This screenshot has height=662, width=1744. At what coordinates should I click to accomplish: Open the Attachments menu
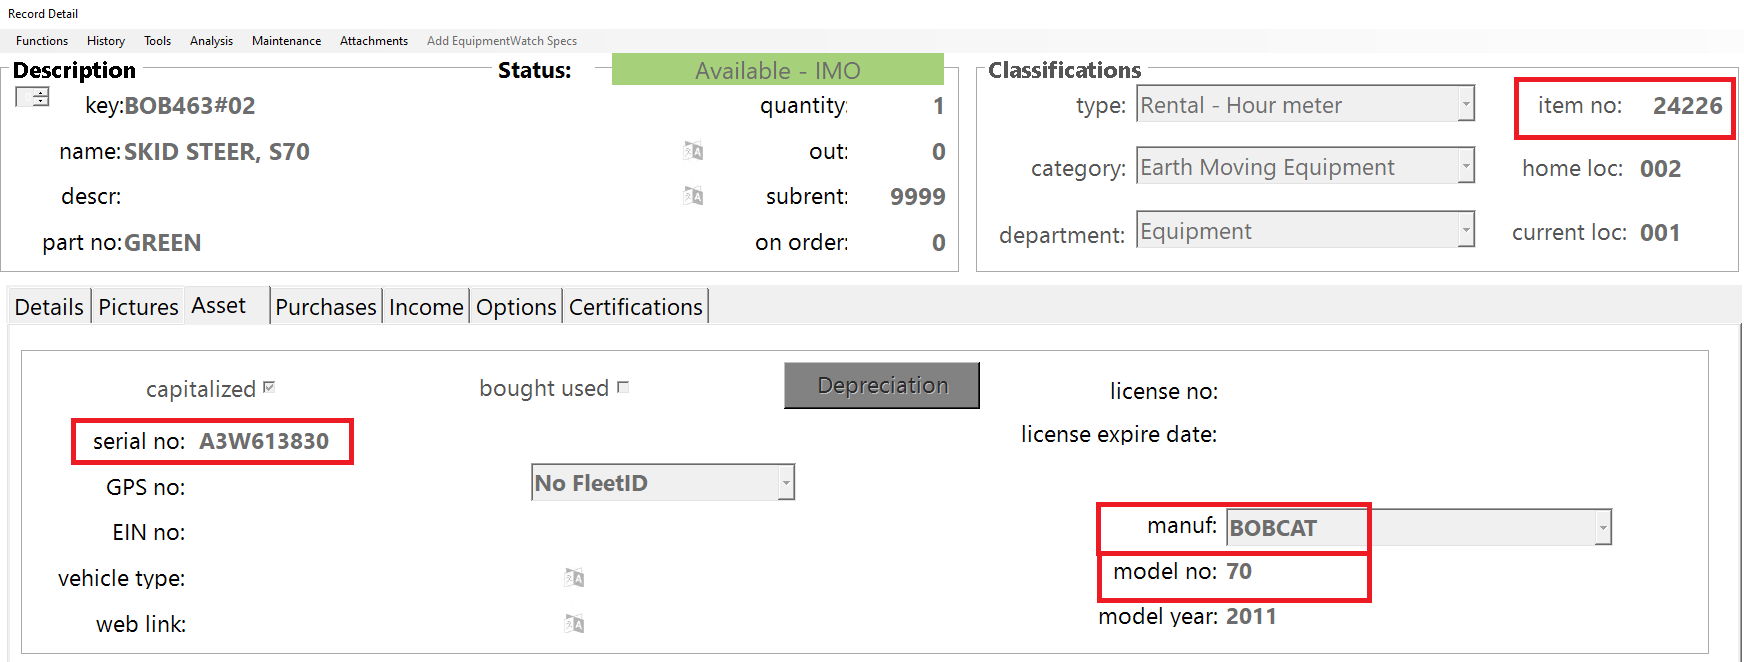374,41
